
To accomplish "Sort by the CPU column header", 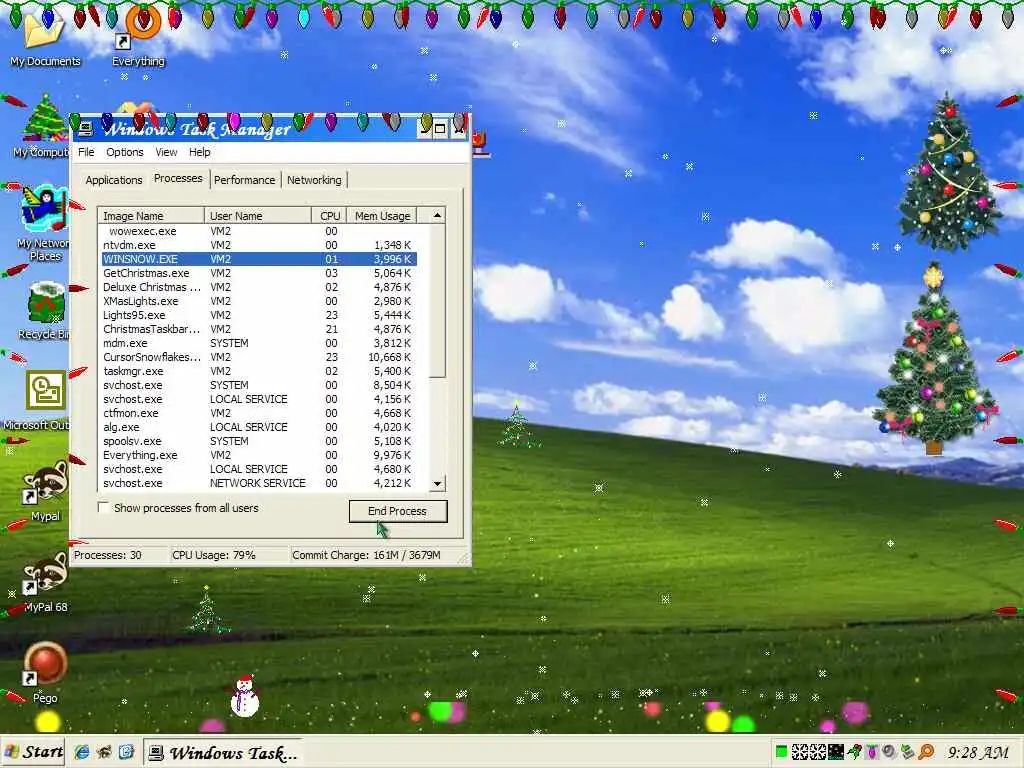I will pos(329,216).
